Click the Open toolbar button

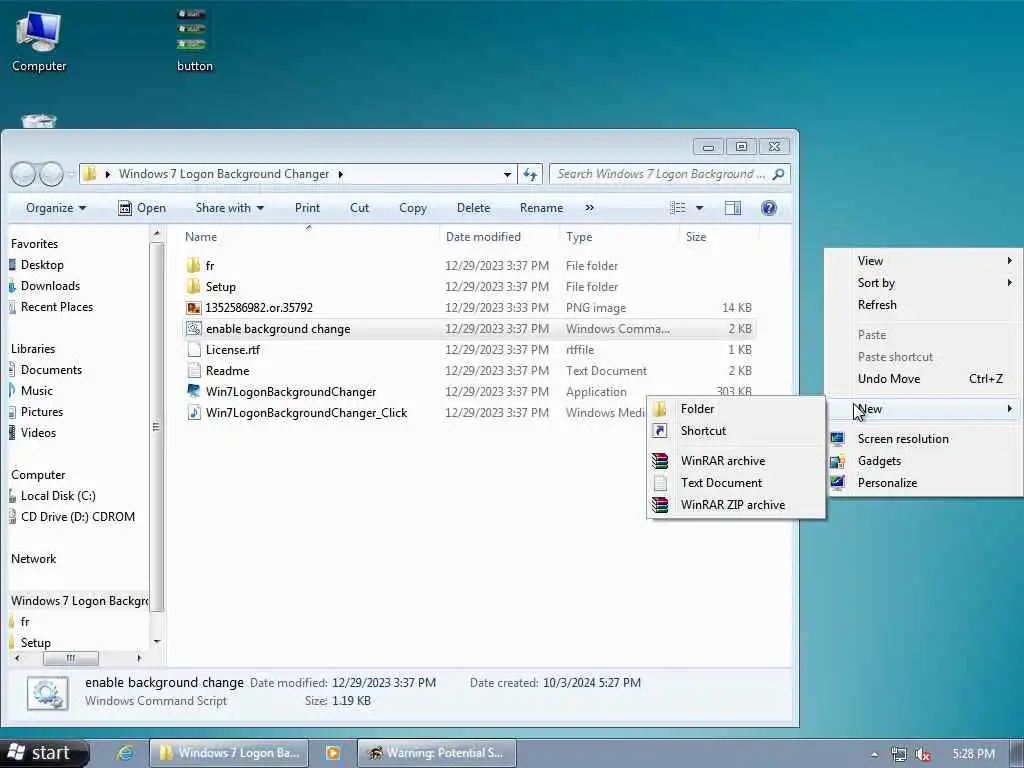[142, 208]
